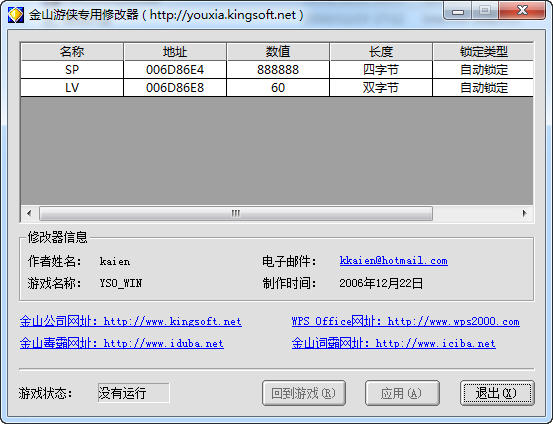This screenshot has width=553, height=424.
Task: Click the 地址 column header
Action: click(x=175, y=52)
